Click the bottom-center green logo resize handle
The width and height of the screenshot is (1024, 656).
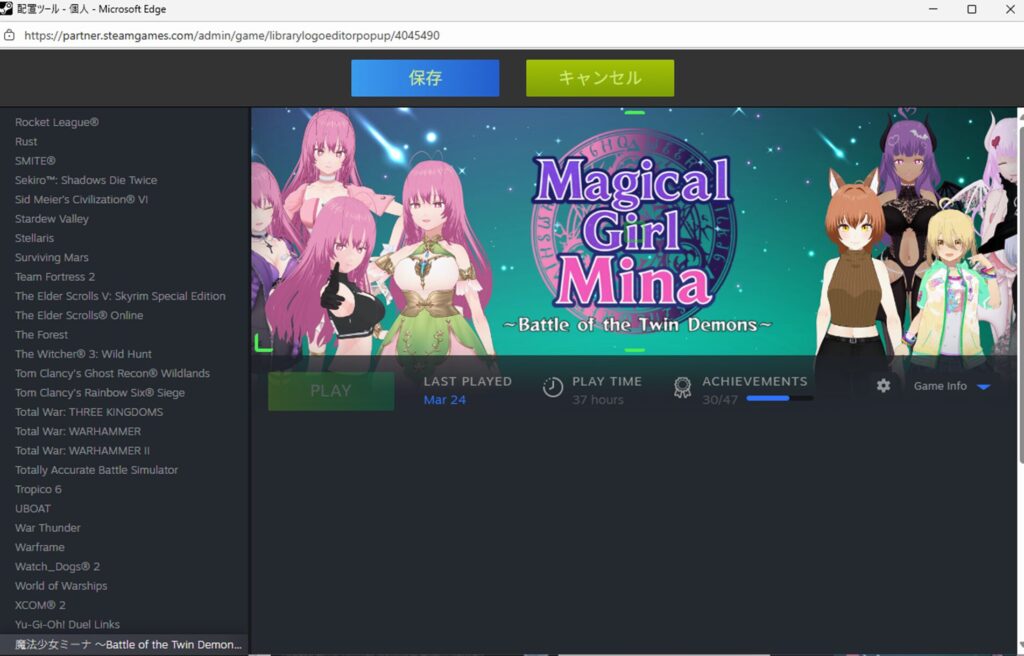pos(634,350)
